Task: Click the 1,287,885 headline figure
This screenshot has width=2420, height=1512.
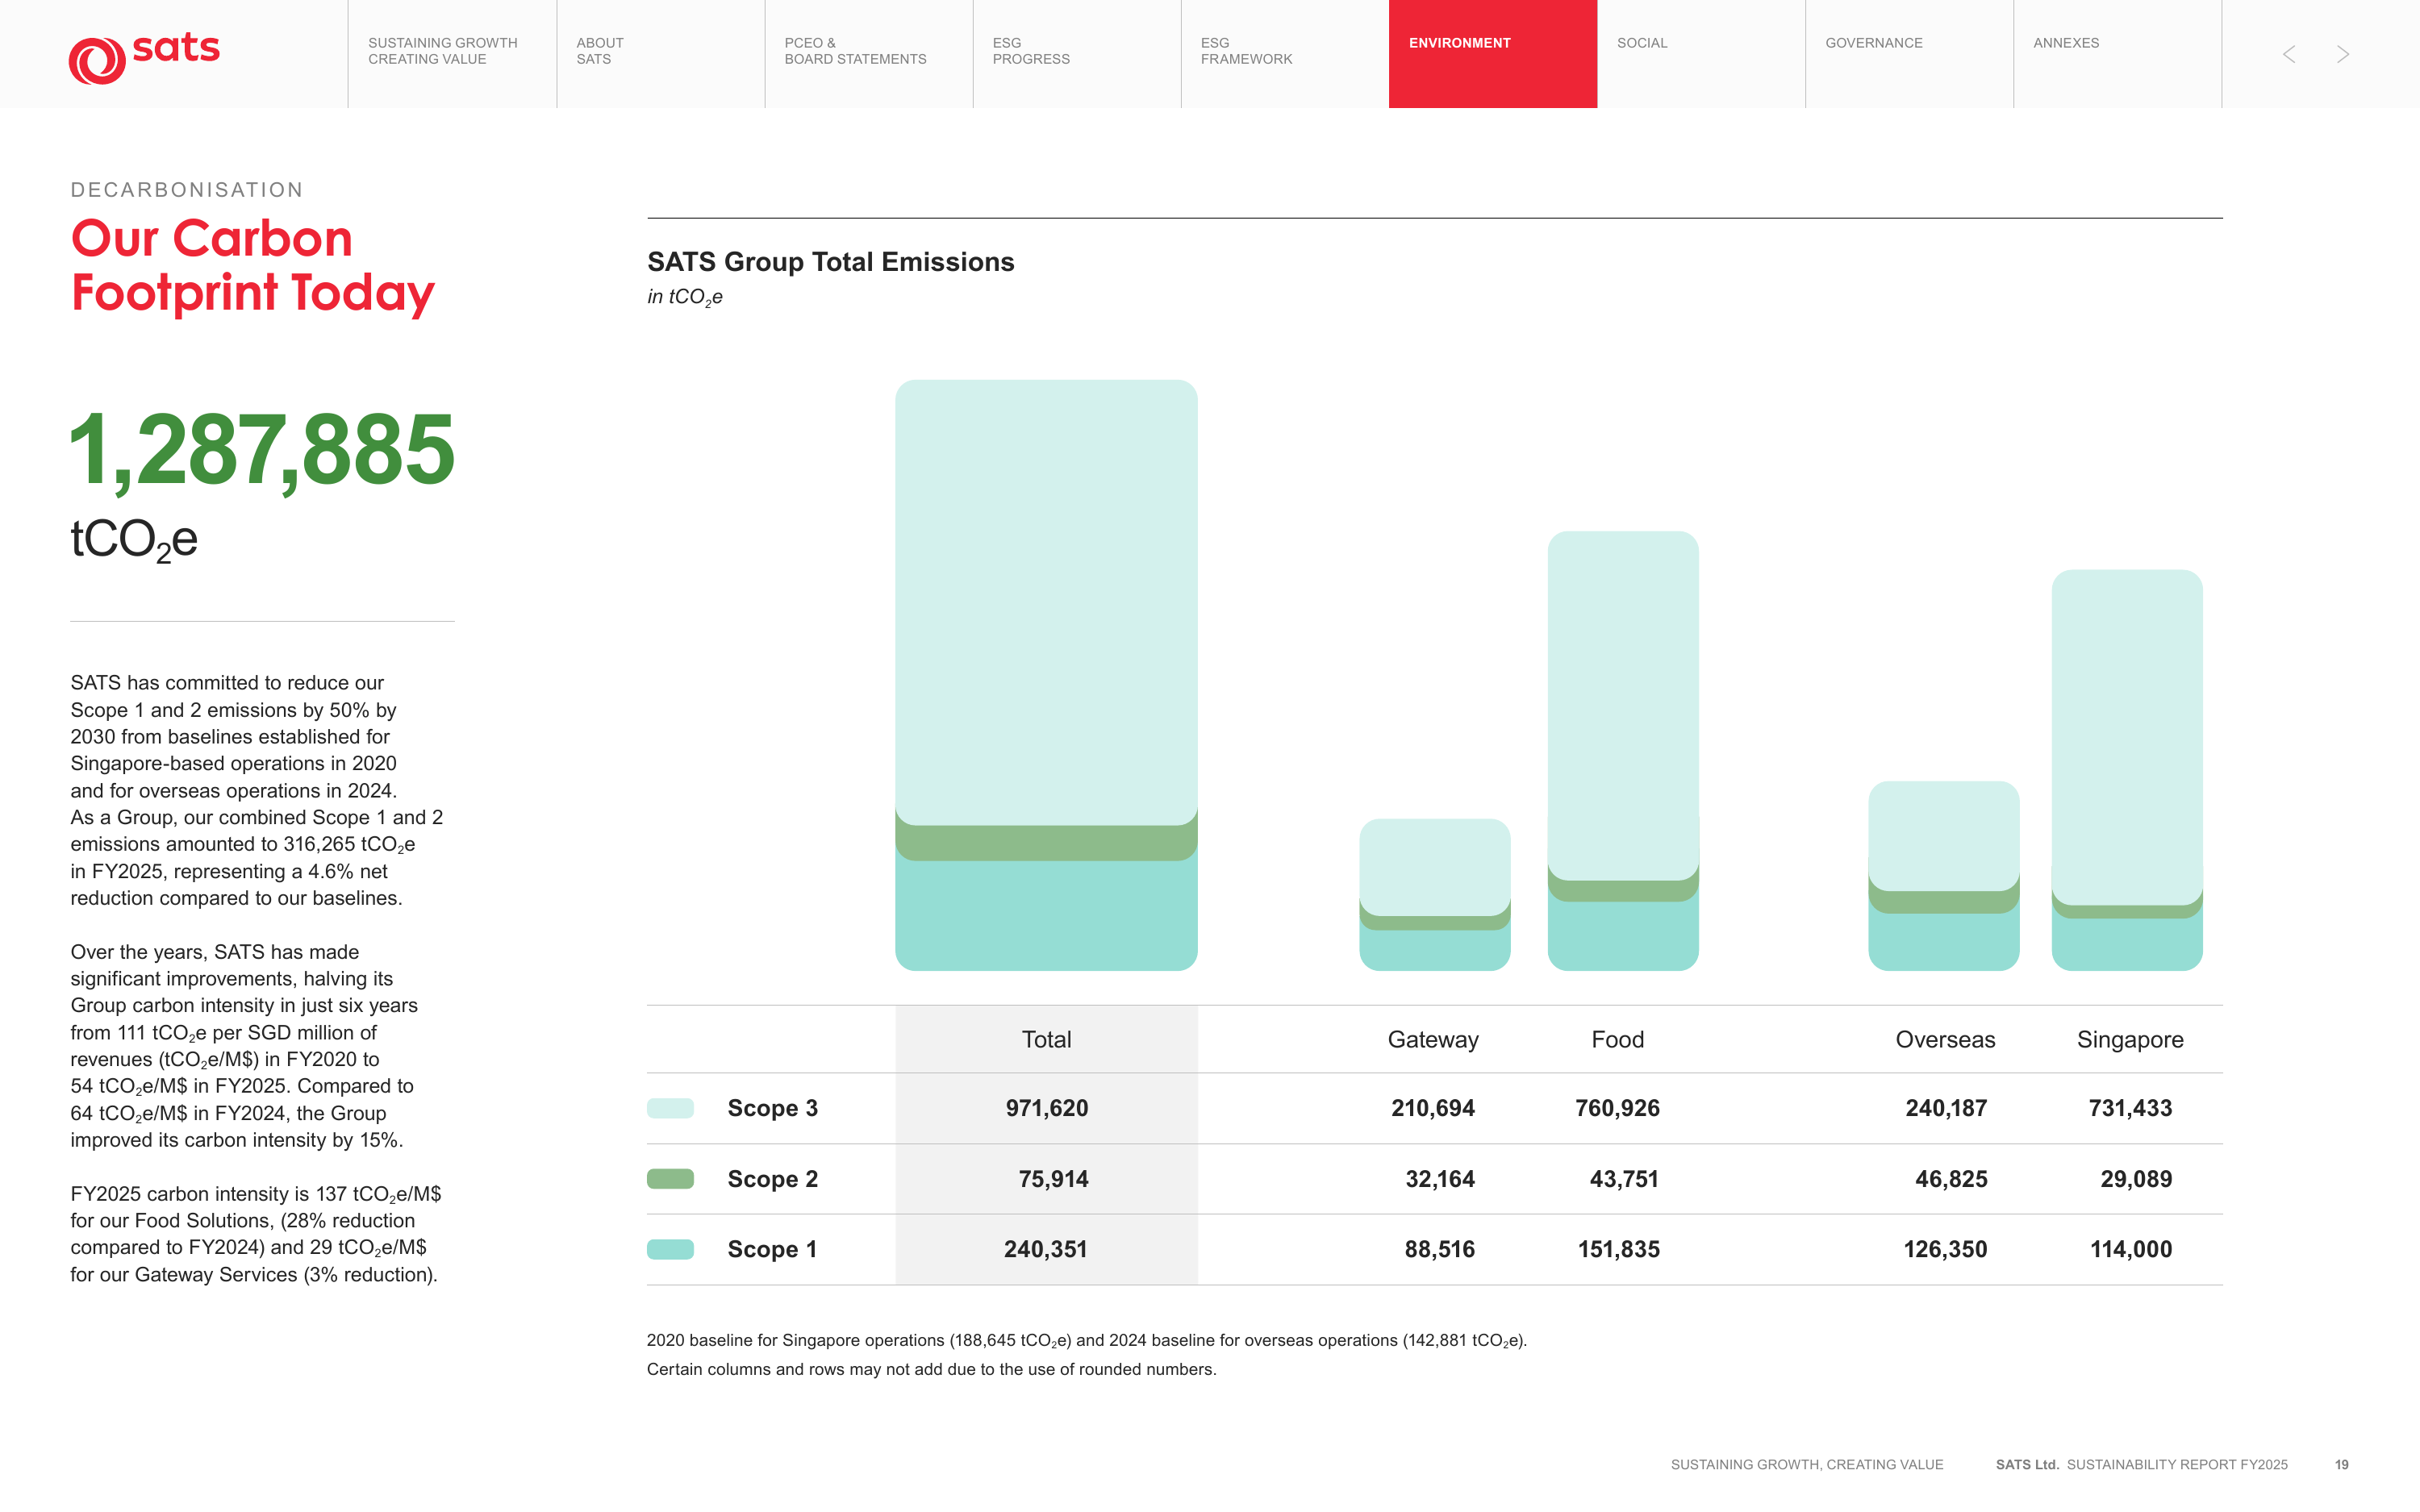Action: click(x=262, y=452)
